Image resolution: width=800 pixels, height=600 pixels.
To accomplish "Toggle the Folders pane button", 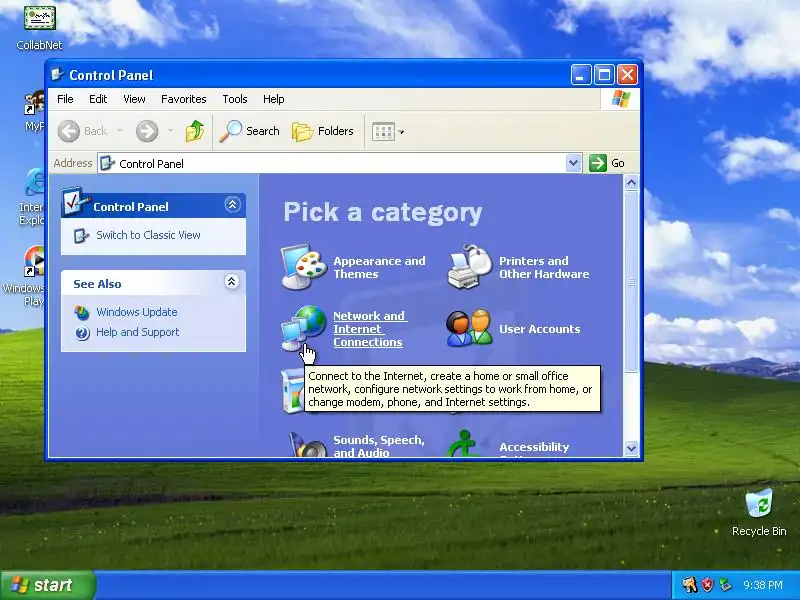I will pyautogui.click(x=322, y=131).
